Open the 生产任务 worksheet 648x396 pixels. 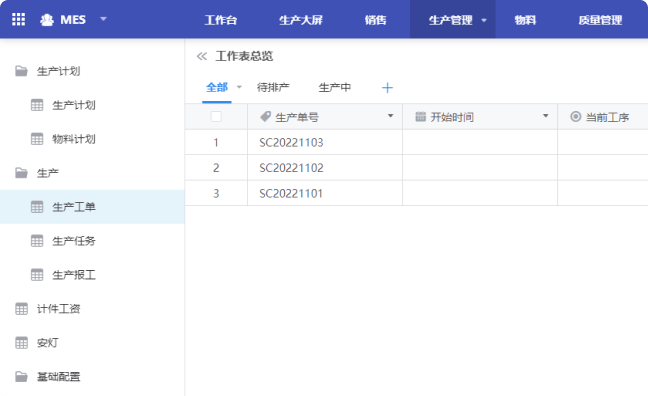[x=74, y=241]
